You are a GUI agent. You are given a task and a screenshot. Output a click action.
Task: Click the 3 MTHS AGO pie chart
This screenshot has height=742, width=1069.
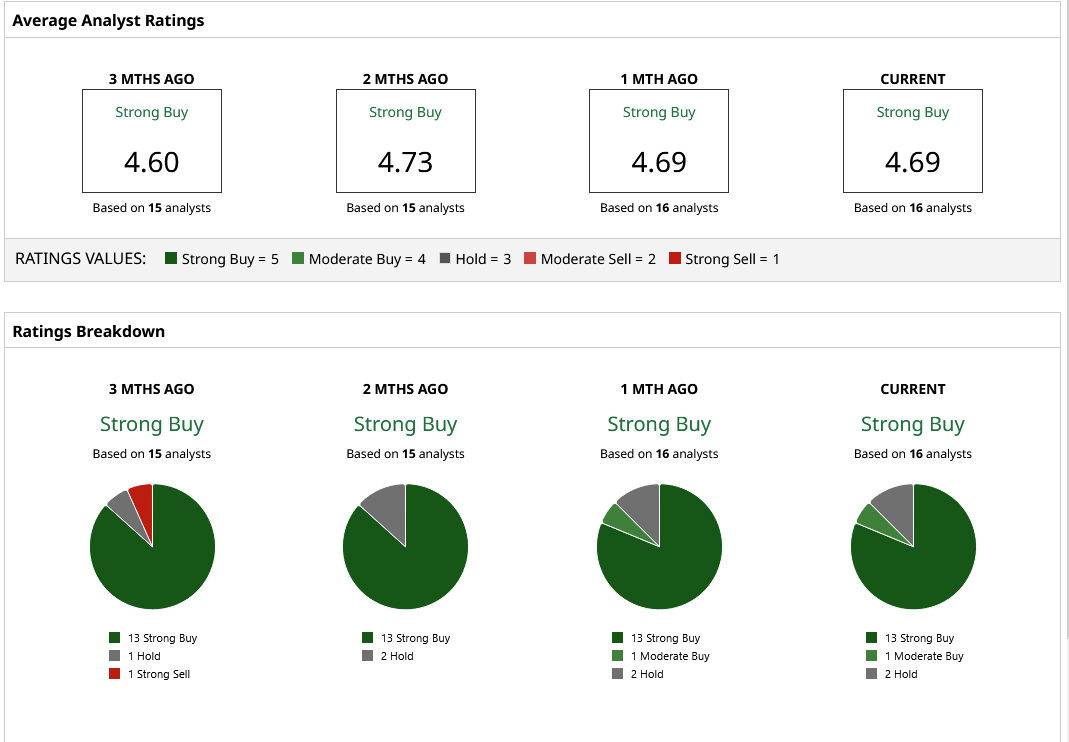coord(152,546)
